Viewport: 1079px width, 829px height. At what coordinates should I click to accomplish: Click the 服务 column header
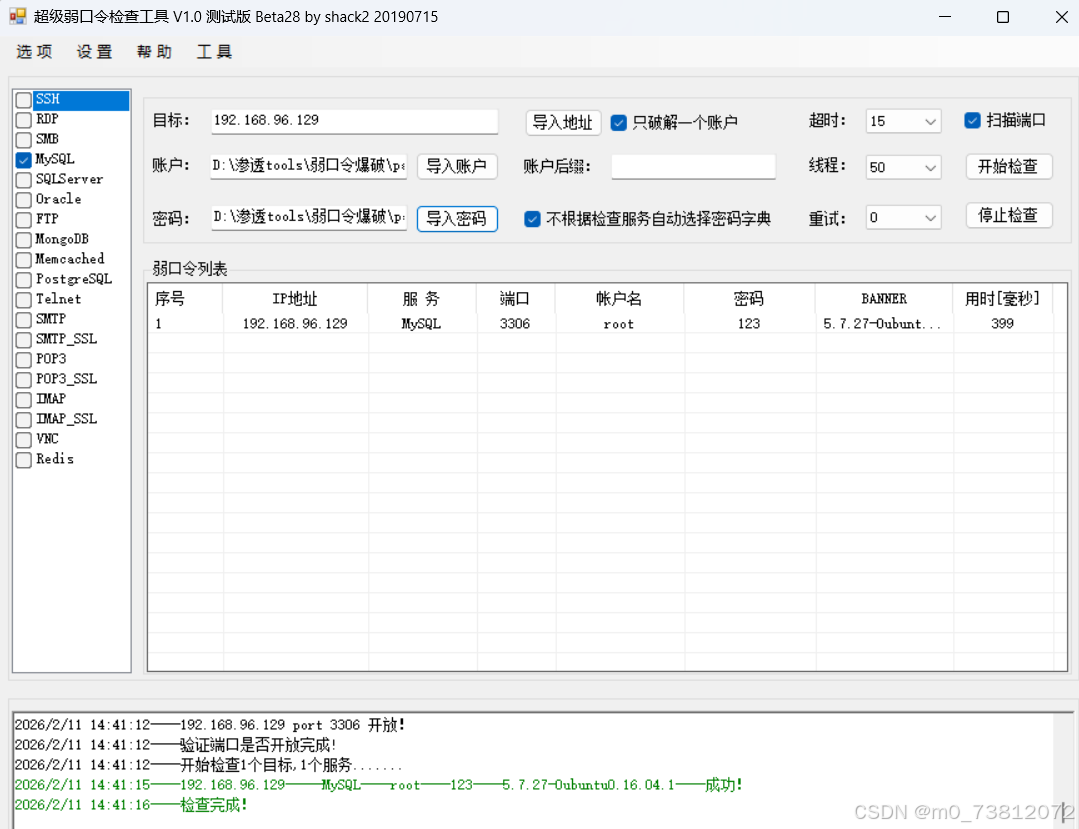[422, 299]
